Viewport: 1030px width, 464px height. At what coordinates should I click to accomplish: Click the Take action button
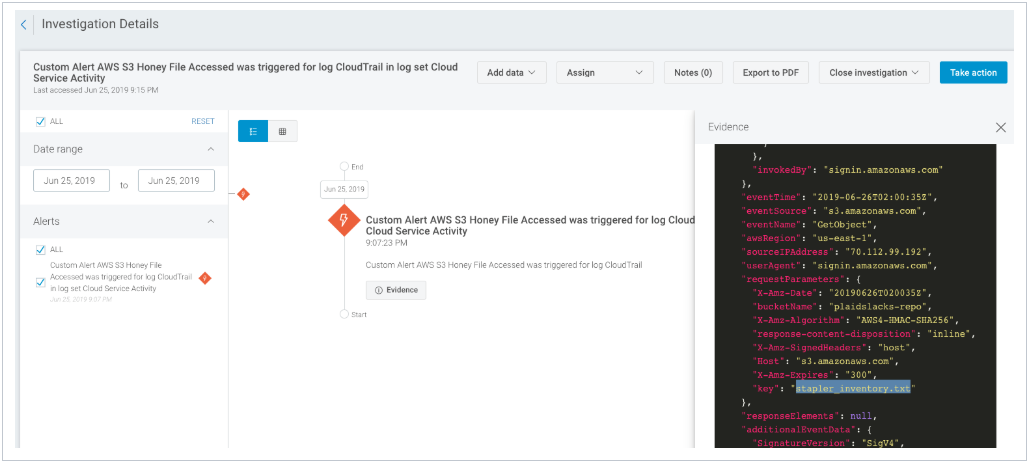pos(973,72)
